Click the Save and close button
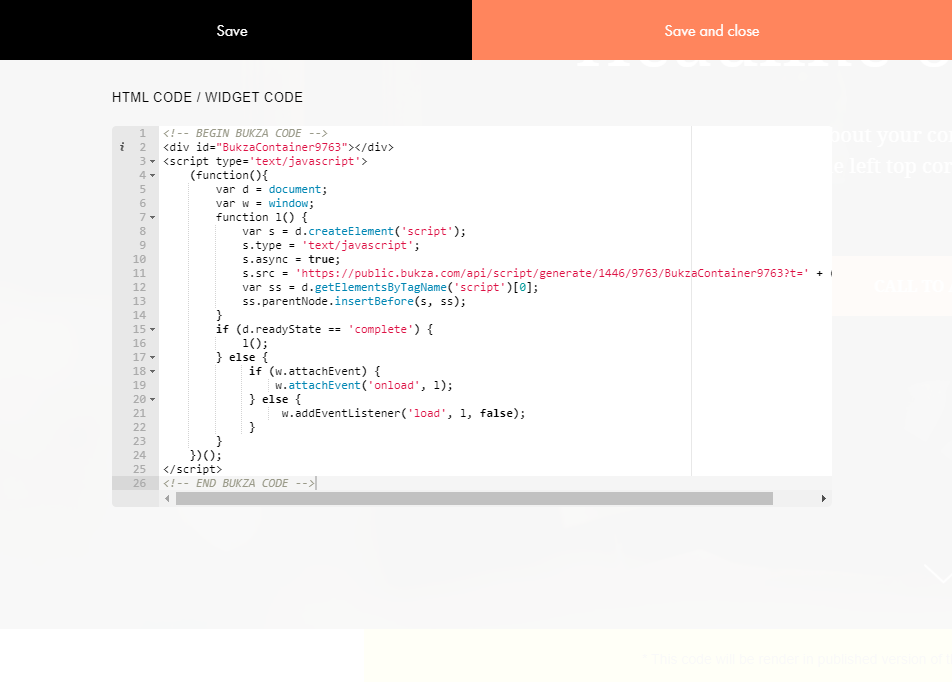 711,31
